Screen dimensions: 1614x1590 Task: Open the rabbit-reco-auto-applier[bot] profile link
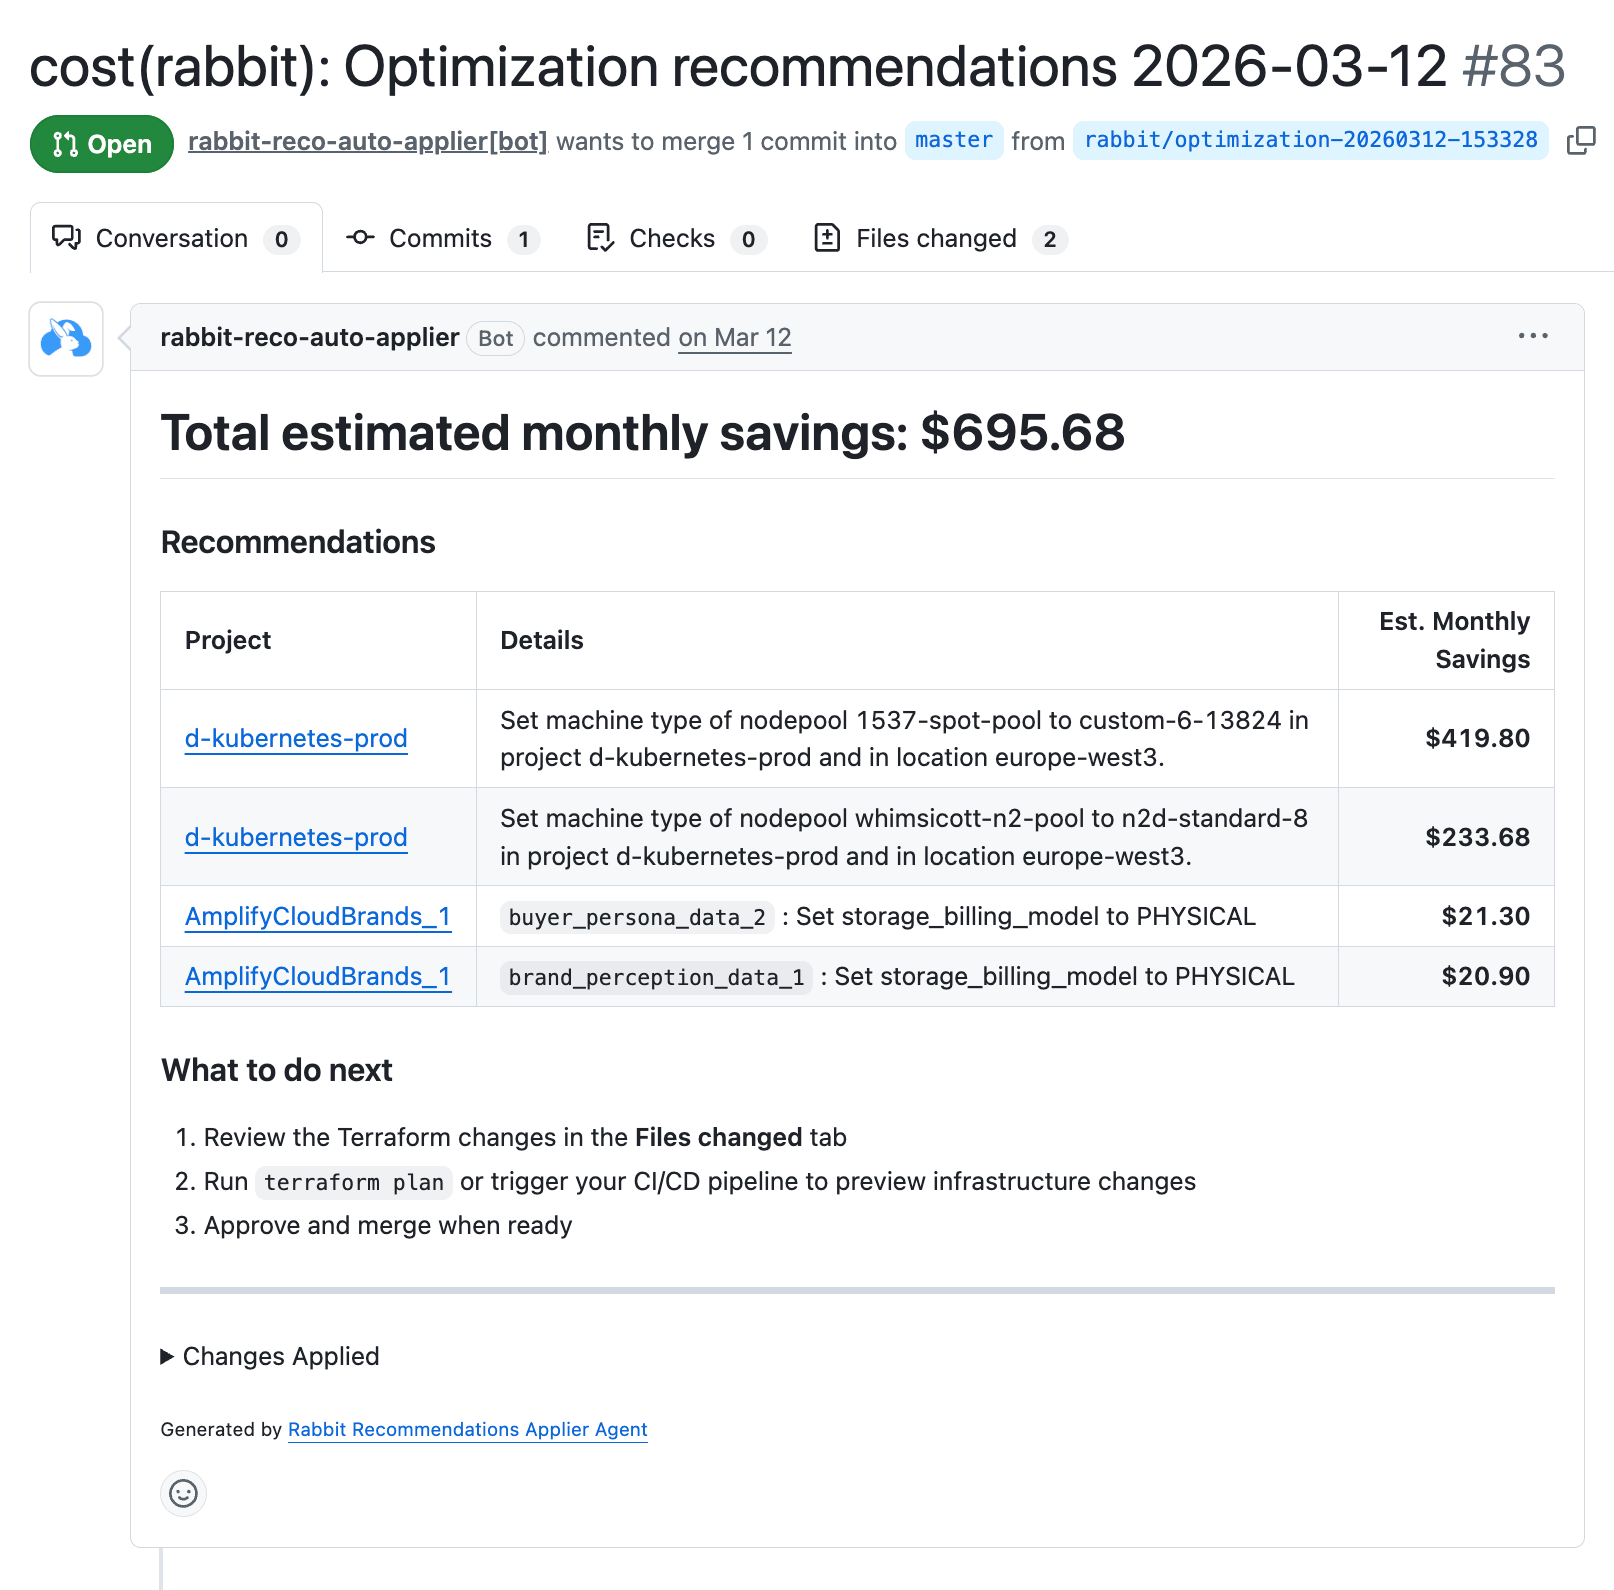pyautogui.click(x=368, y=141)
